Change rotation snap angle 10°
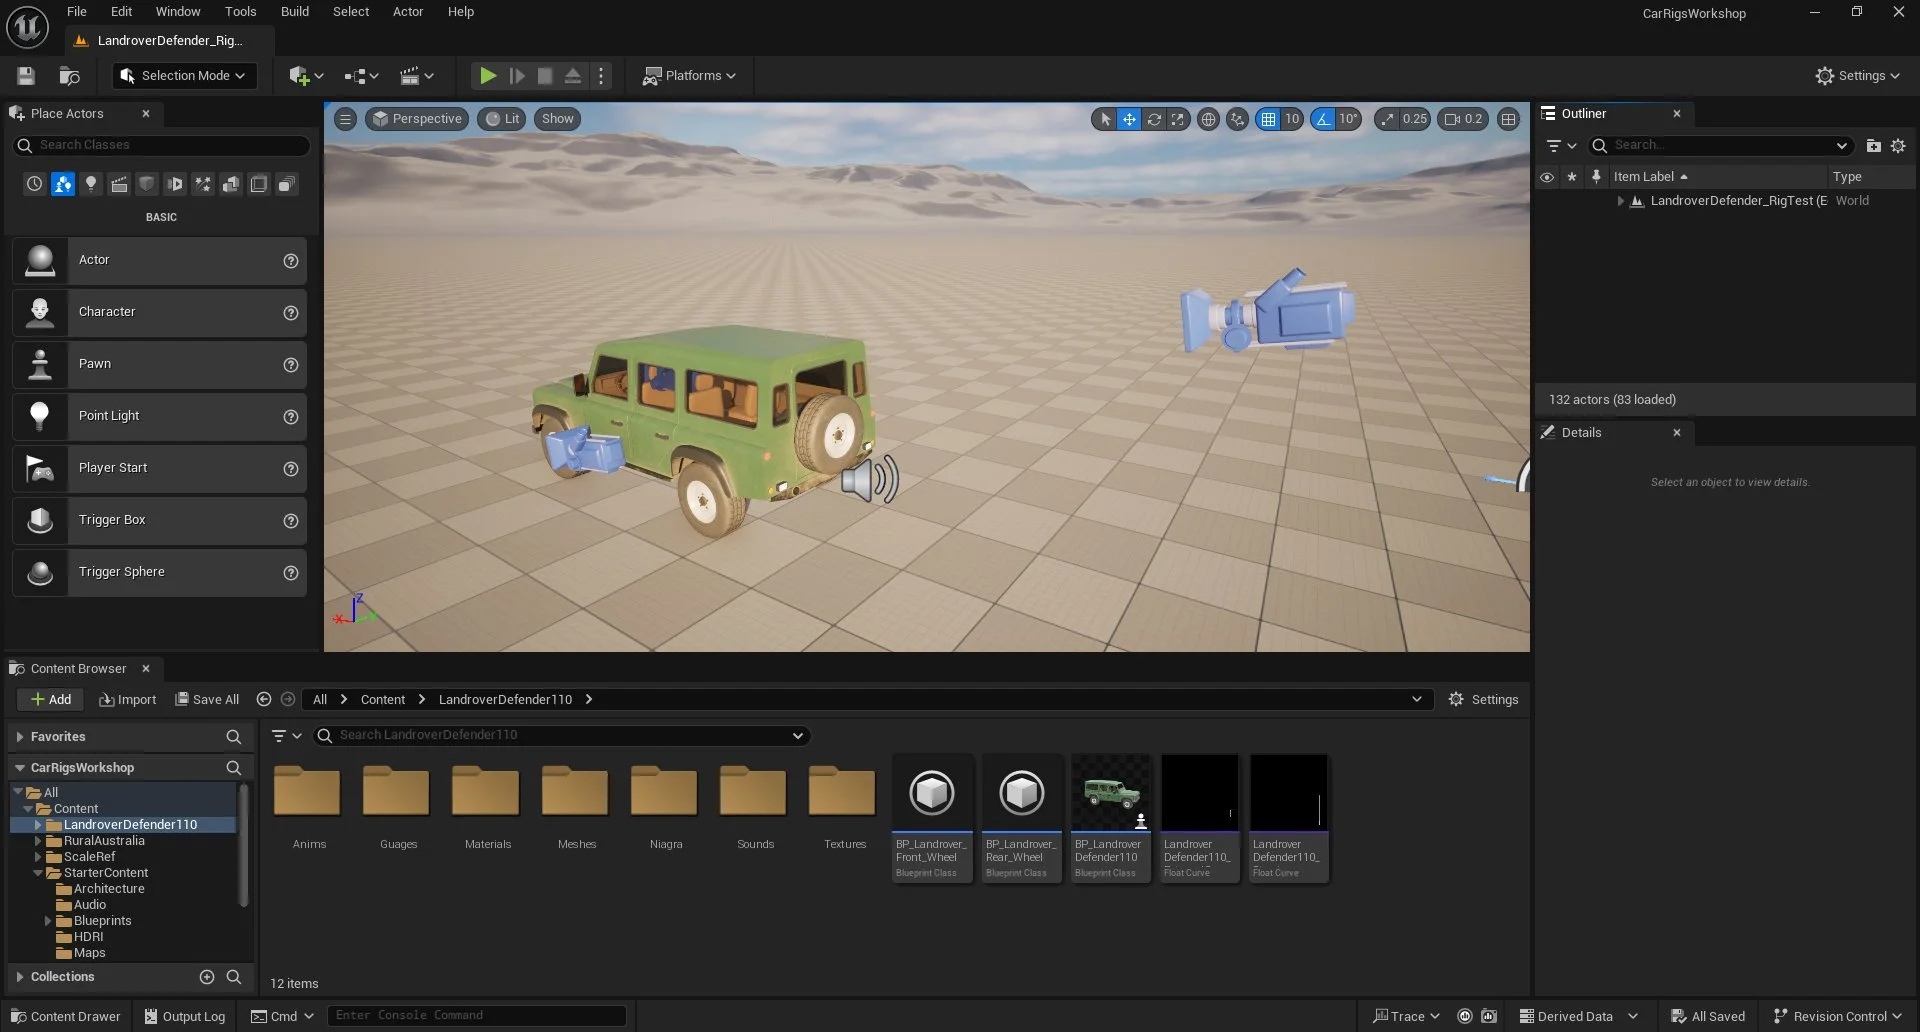 click(x=1348, y=119)
